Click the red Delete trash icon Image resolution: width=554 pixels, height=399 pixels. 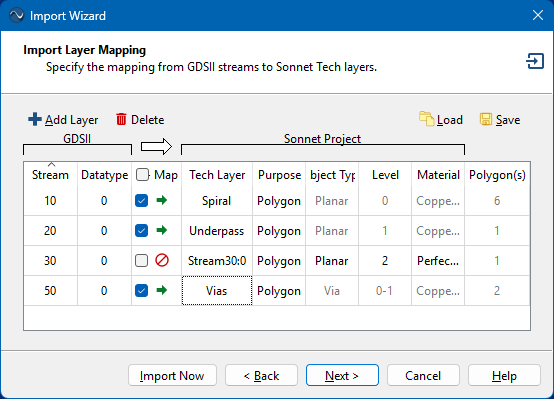coord(121,119)
